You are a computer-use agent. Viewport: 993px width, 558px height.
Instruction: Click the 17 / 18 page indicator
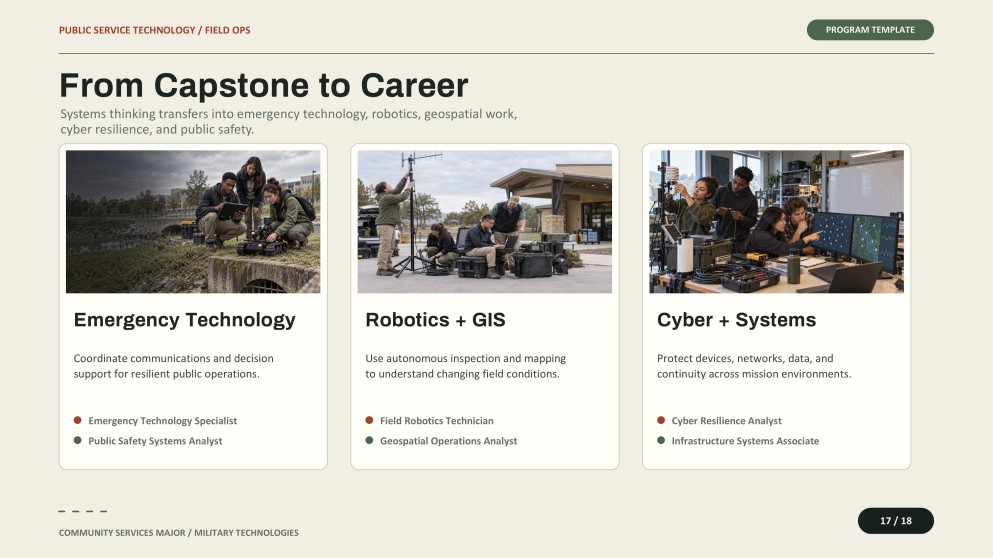point(895,521)
